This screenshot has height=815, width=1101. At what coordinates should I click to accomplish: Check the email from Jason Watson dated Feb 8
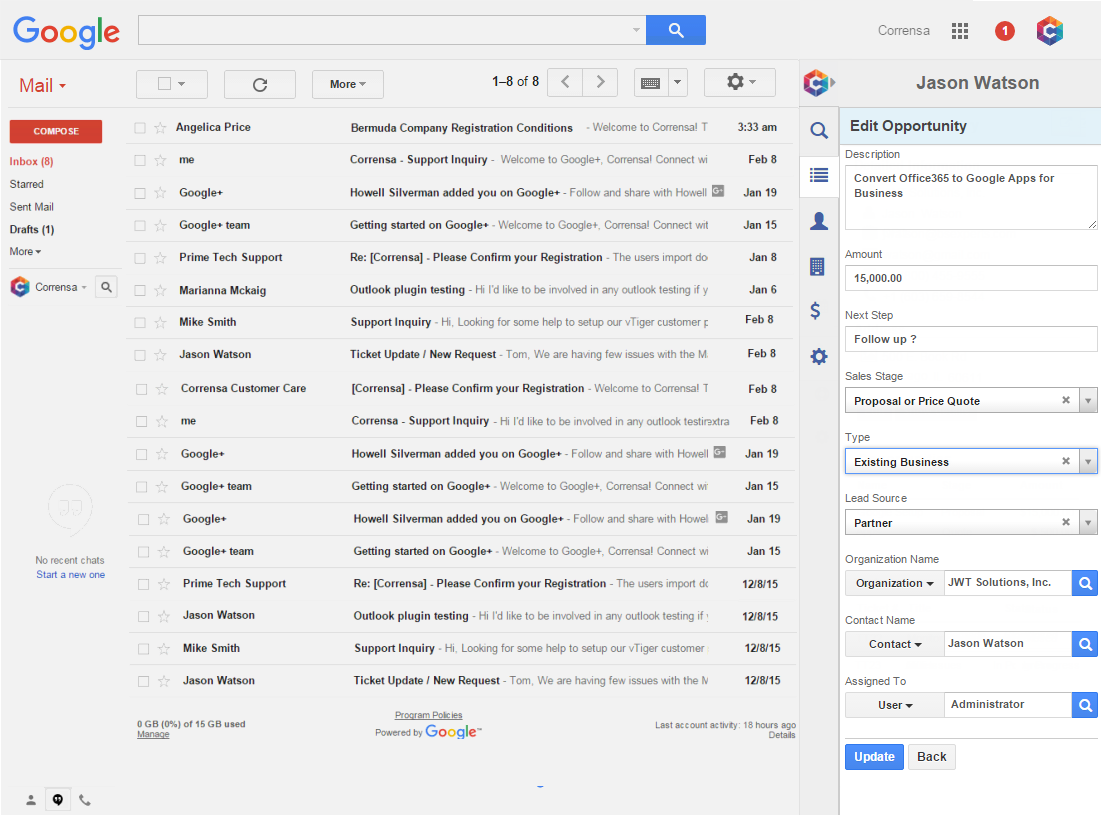click(140, 355)
